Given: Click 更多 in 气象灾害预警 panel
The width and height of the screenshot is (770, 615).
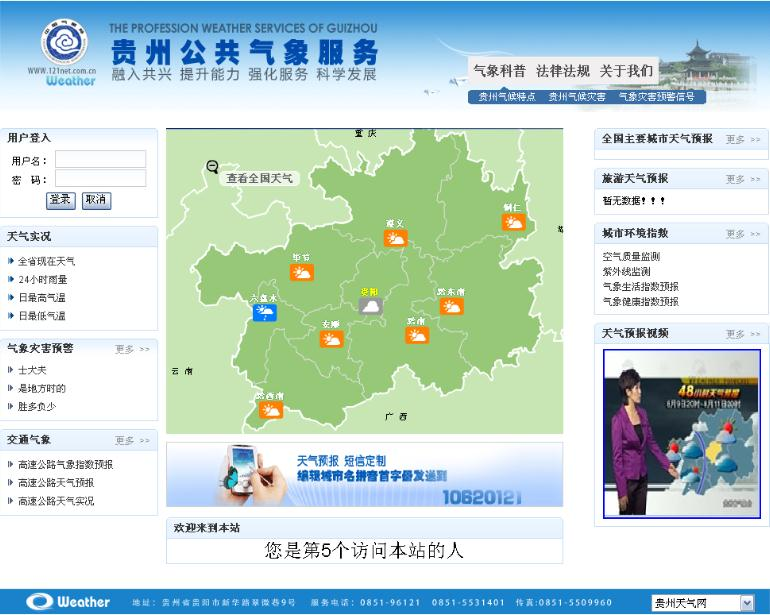Looking at the screenshot, I should pyautogui.click(x=132, y=349).
